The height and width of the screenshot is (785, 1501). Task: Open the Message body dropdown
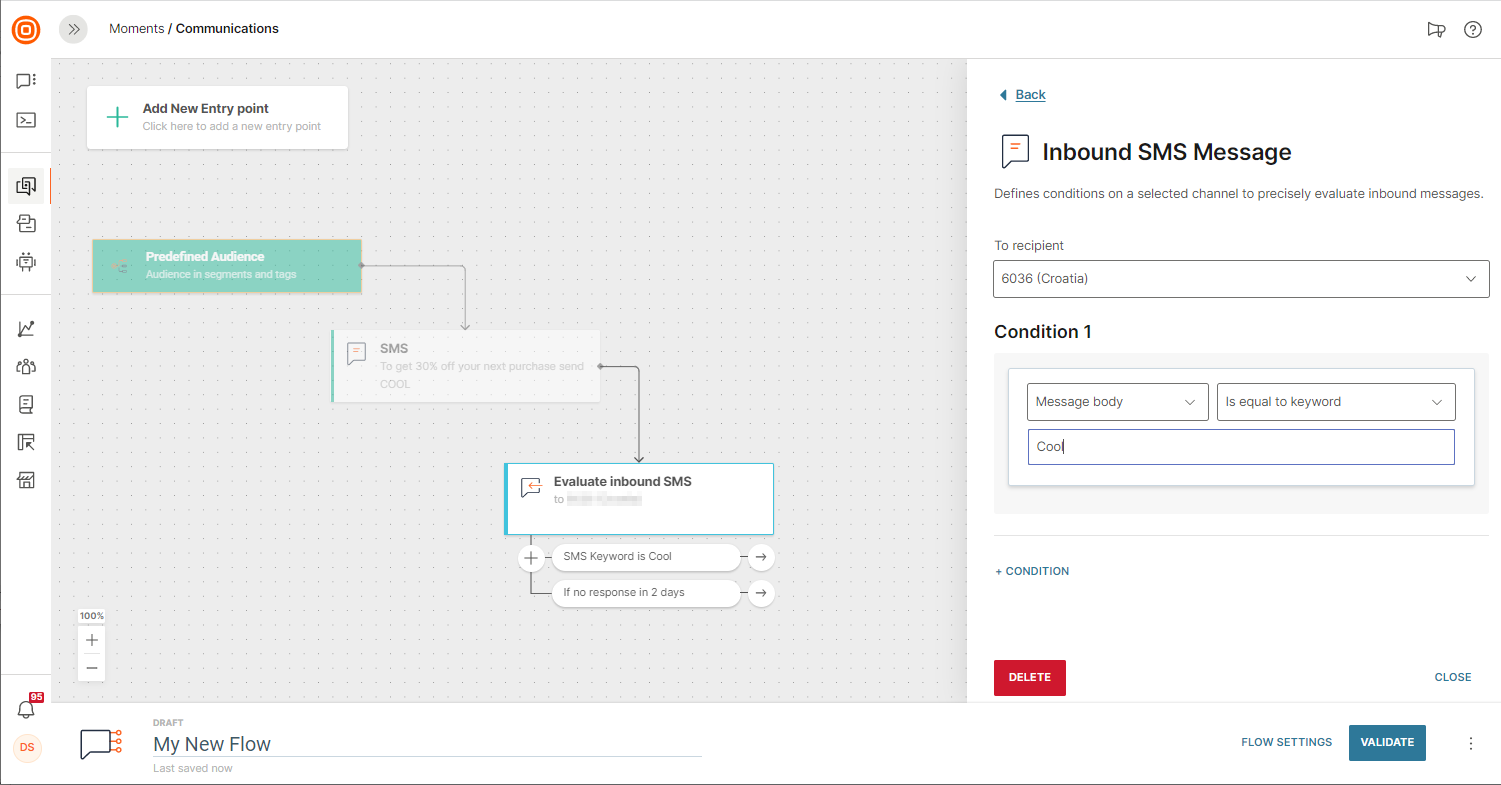click(1116, 402)
